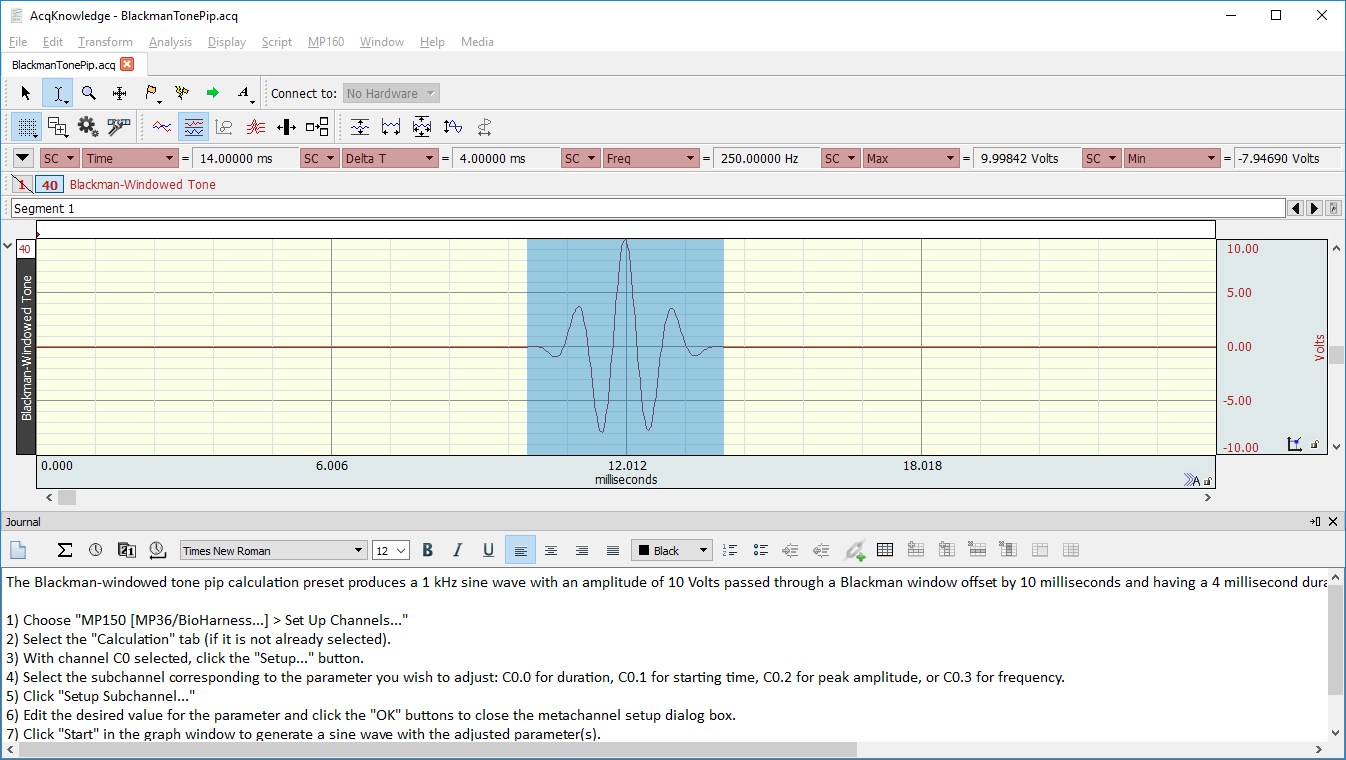The height and width of the screenshot is (760, 1346).
Task: Click the yellow event flag tool
Action: [151, 93]
